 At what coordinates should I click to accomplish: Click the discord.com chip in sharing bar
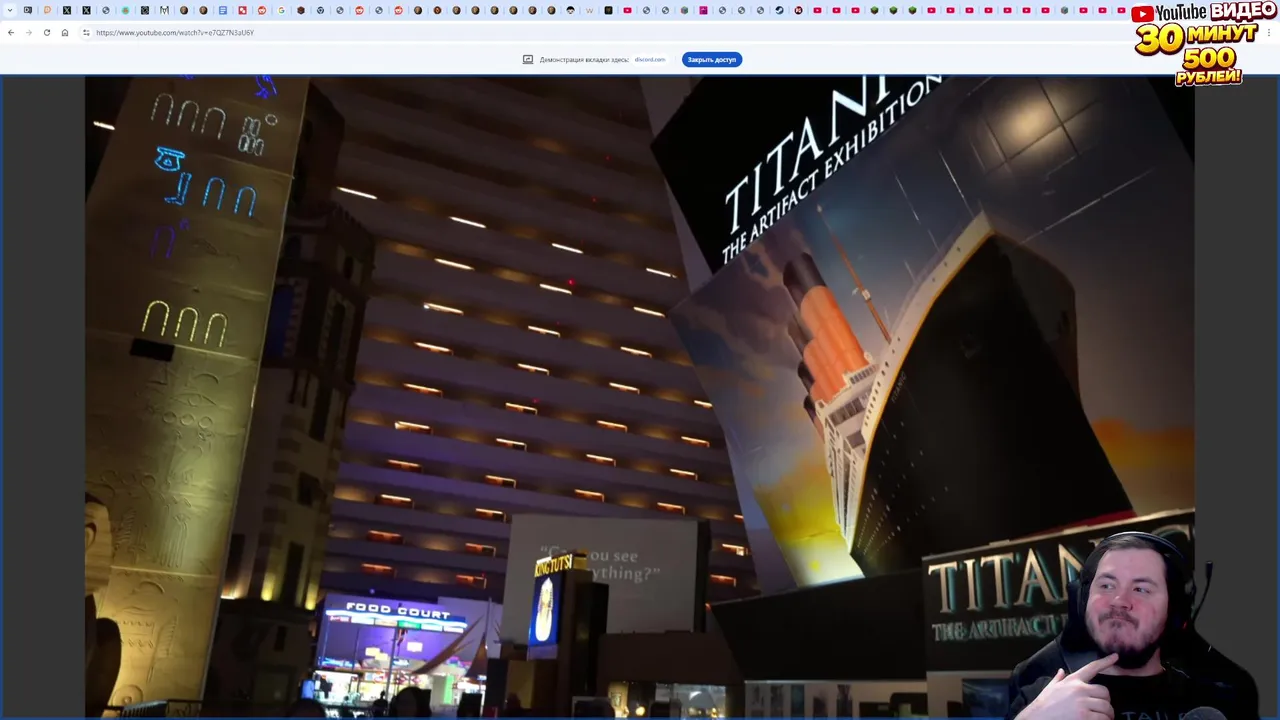click(650, 59)
